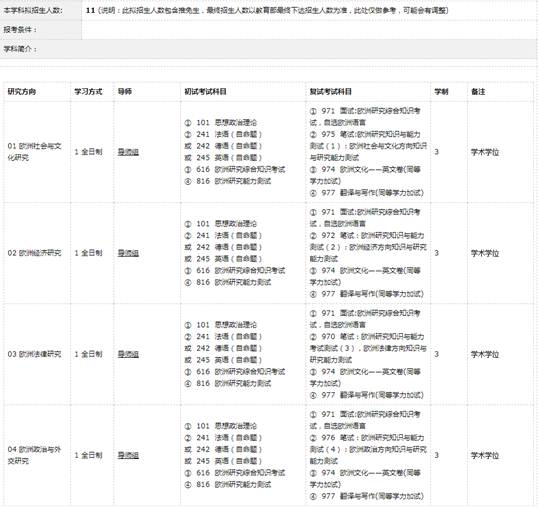Click the 报考条件 label
538x508 pixels.
20,29
